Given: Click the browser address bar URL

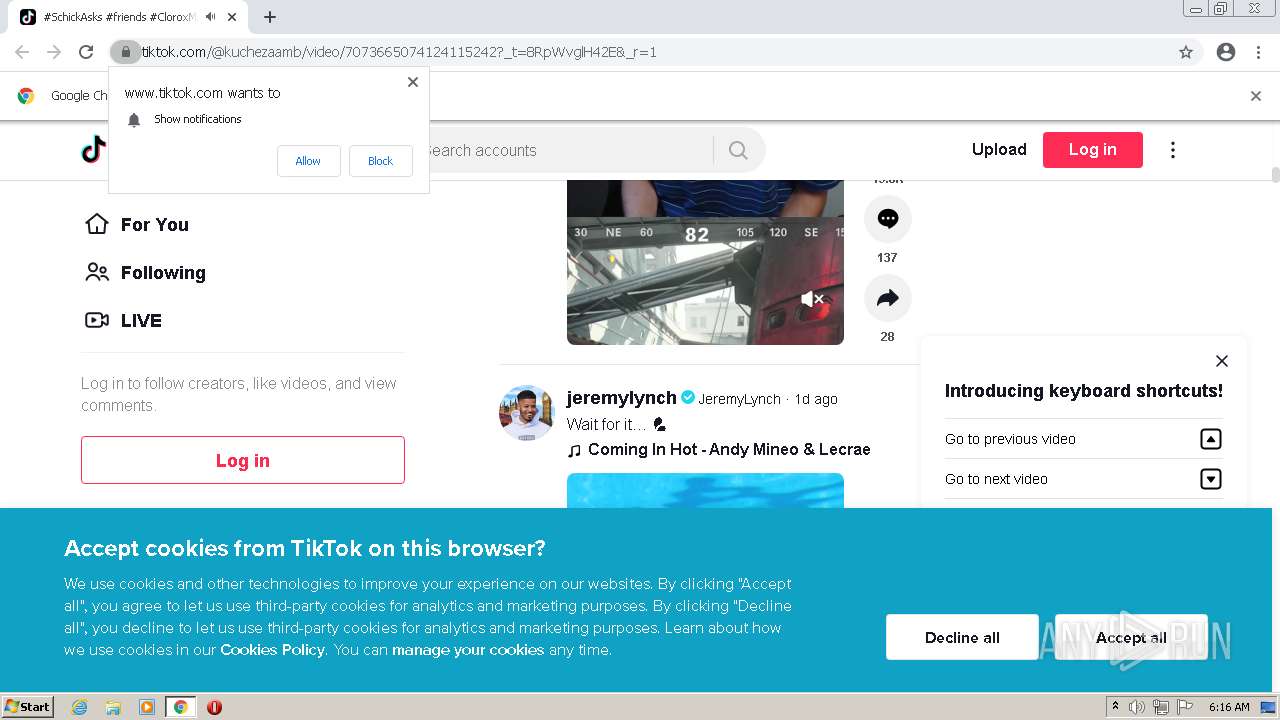Looking at the screenshot, I should click(x=400, y=52).
